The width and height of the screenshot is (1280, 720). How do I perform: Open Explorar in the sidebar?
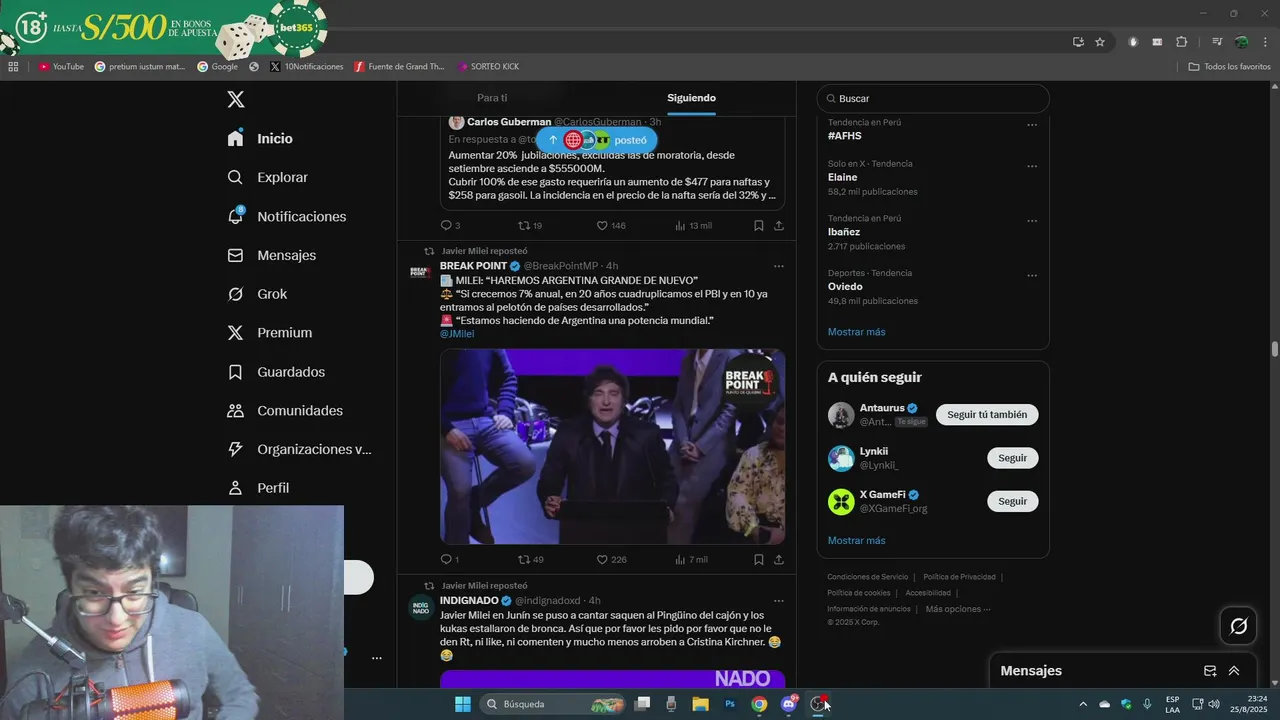click(268, 177)
